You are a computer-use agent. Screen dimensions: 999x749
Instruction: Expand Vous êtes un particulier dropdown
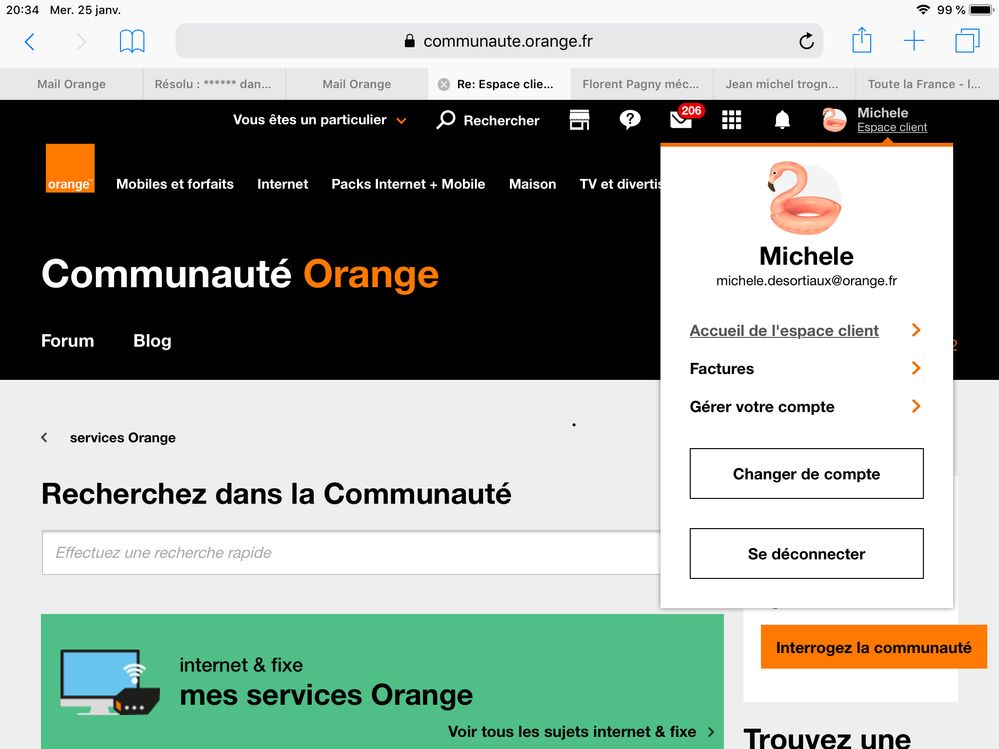pos(319,120)
